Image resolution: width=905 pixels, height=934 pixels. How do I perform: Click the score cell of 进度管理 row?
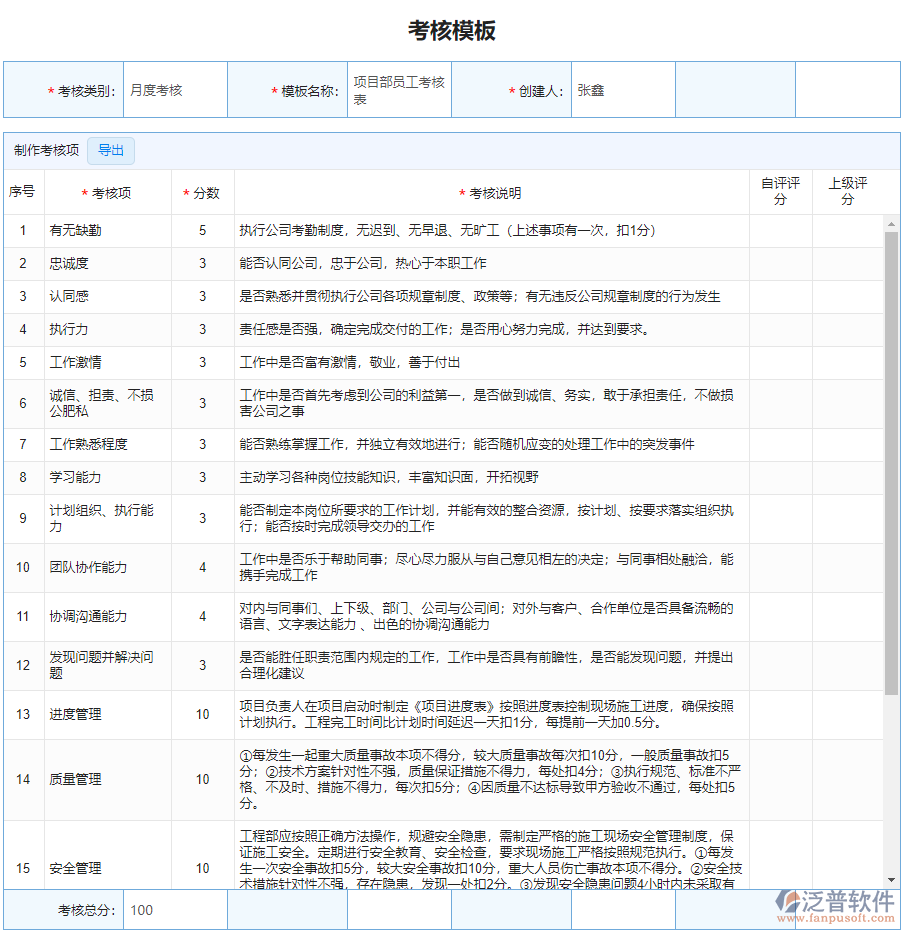(203, 715)
